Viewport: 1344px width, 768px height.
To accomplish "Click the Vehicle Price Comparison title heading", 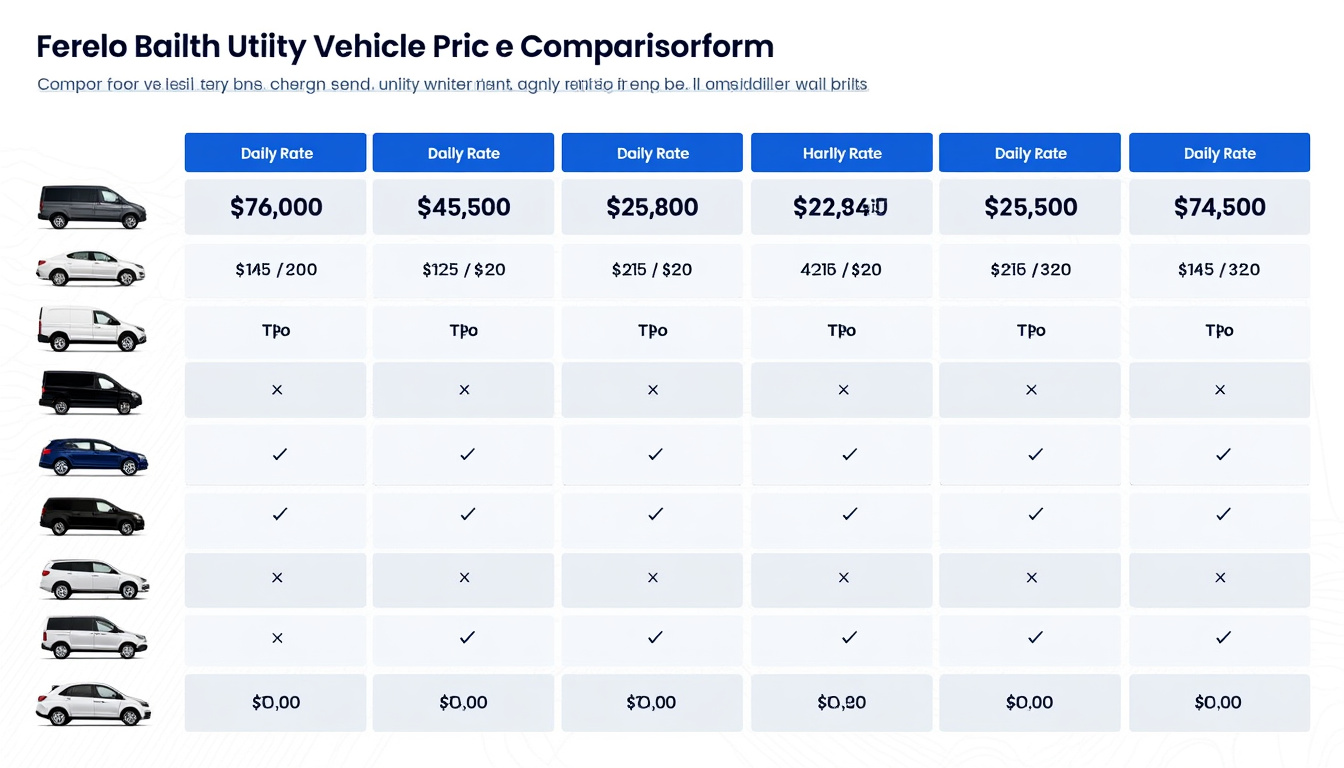I will [404, 47].
